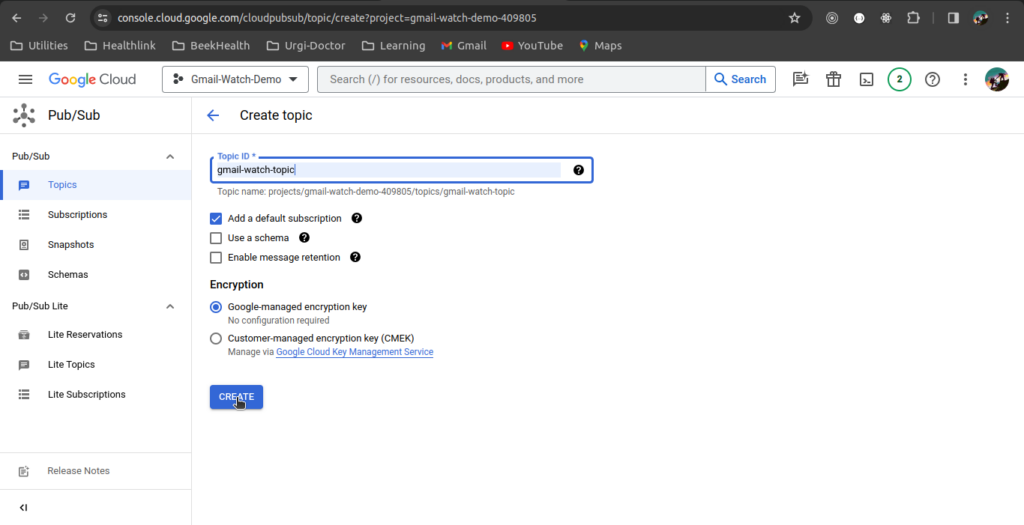Click the address bar URL
Image resolution: width=1024 pixels, height=525 pixels.
click(327, 18)
